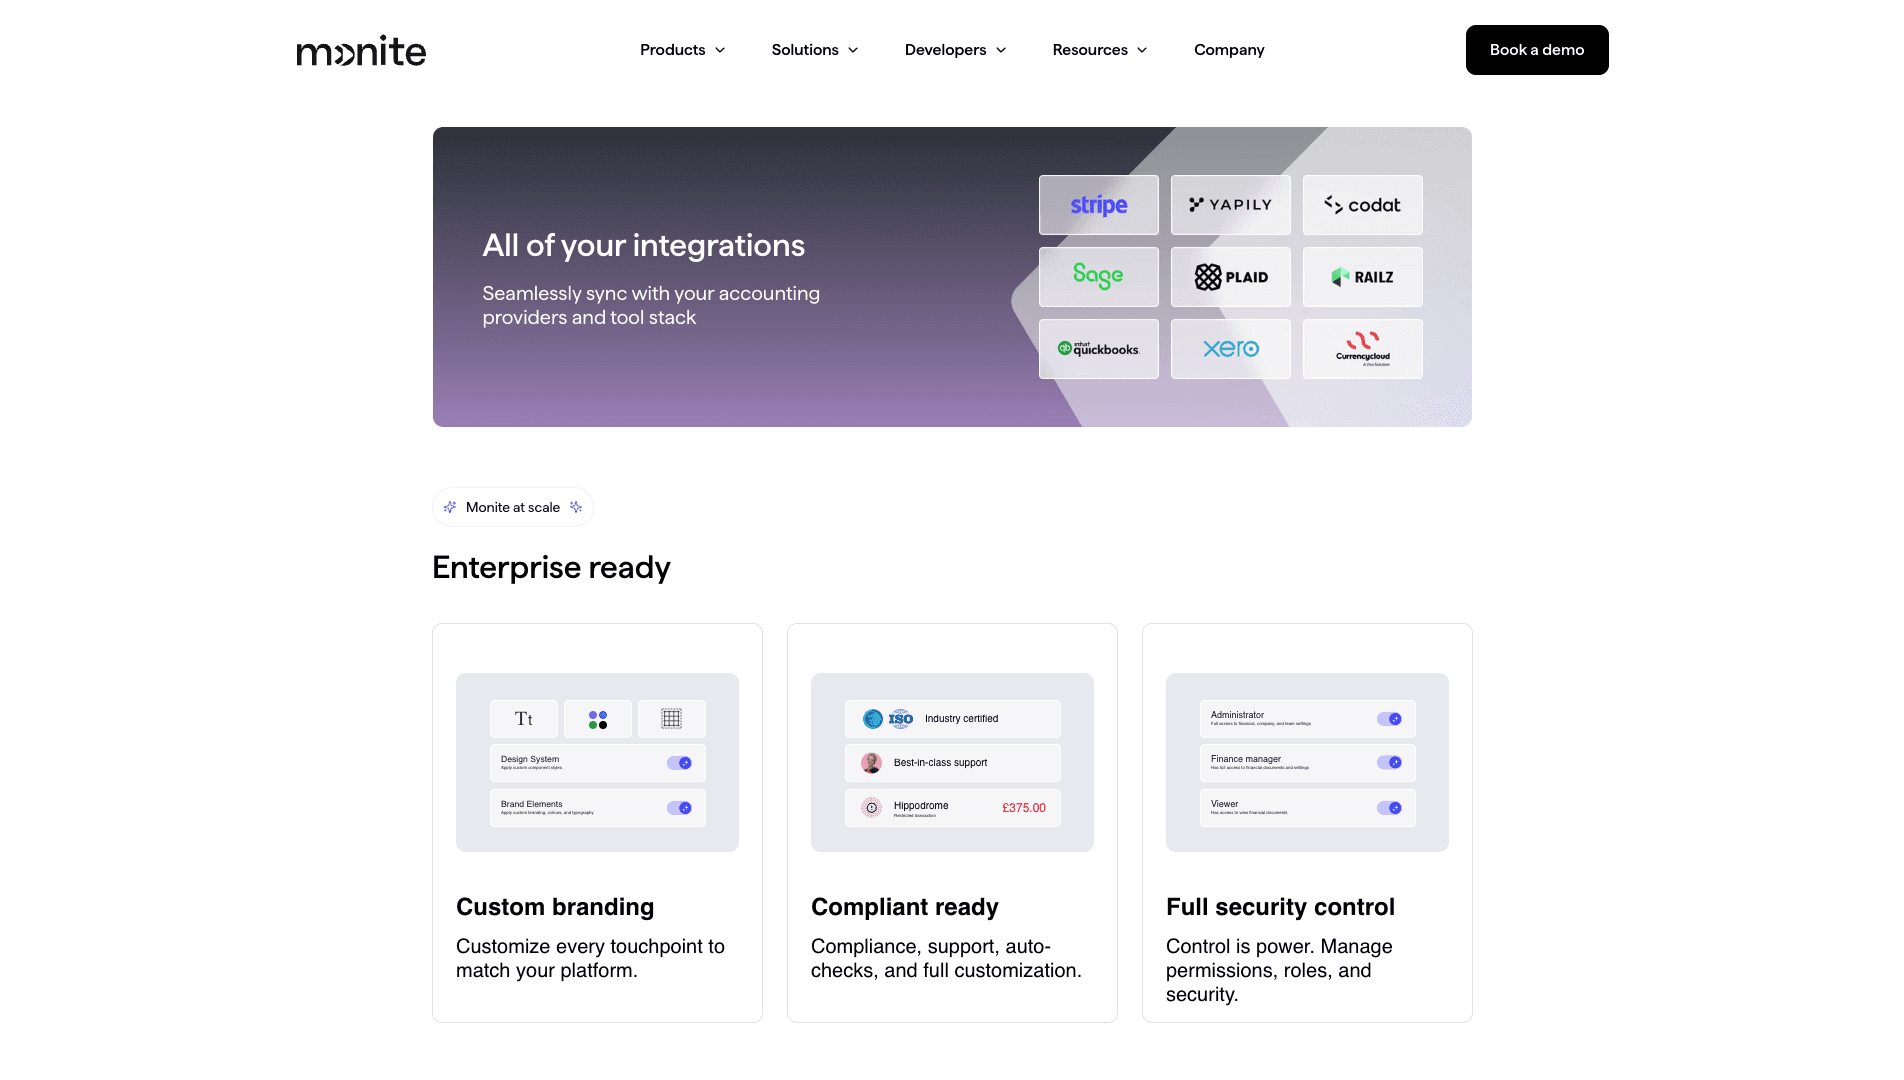Click the Full security control heading
1904x1080 pixels.
1280,907
